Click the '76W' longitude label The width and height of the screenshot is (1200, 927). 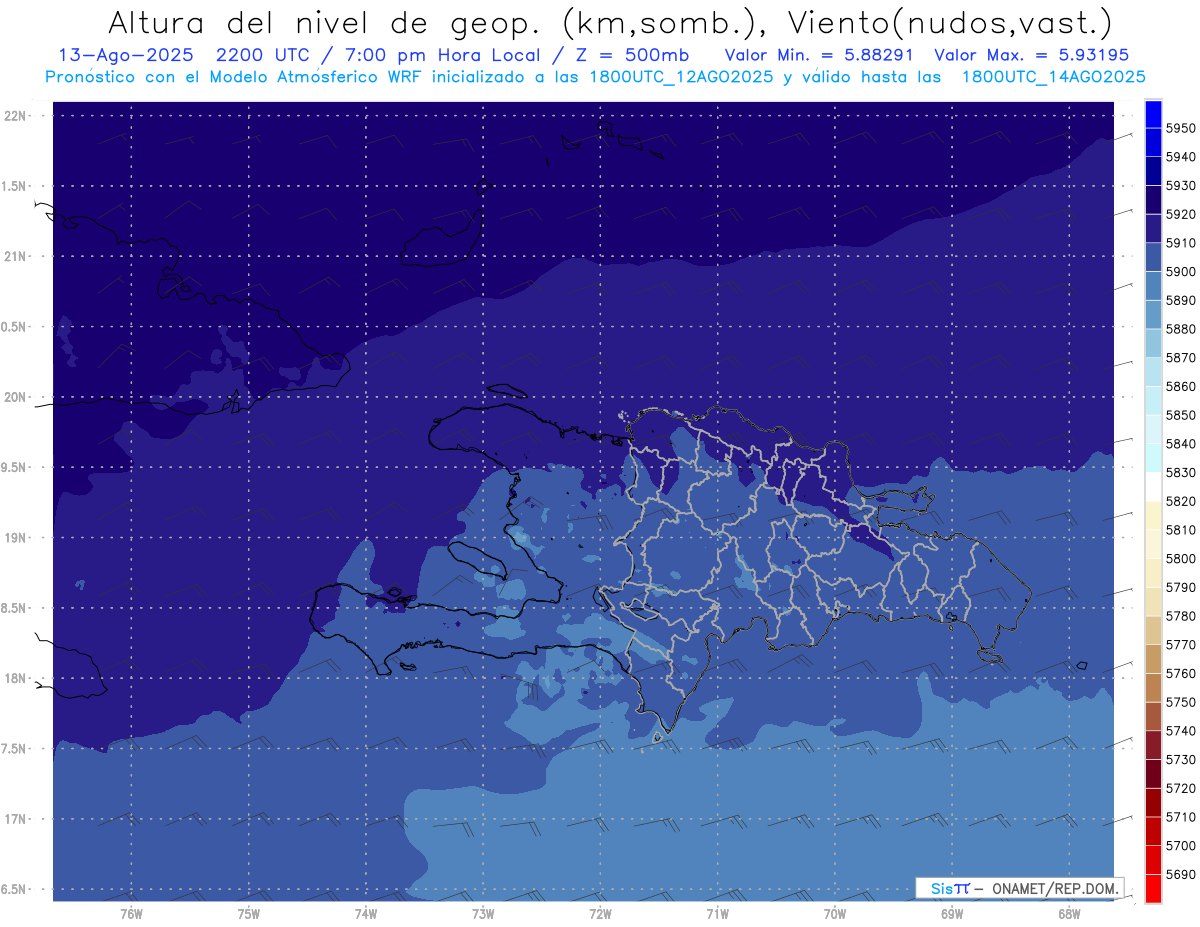pos(131,913)
